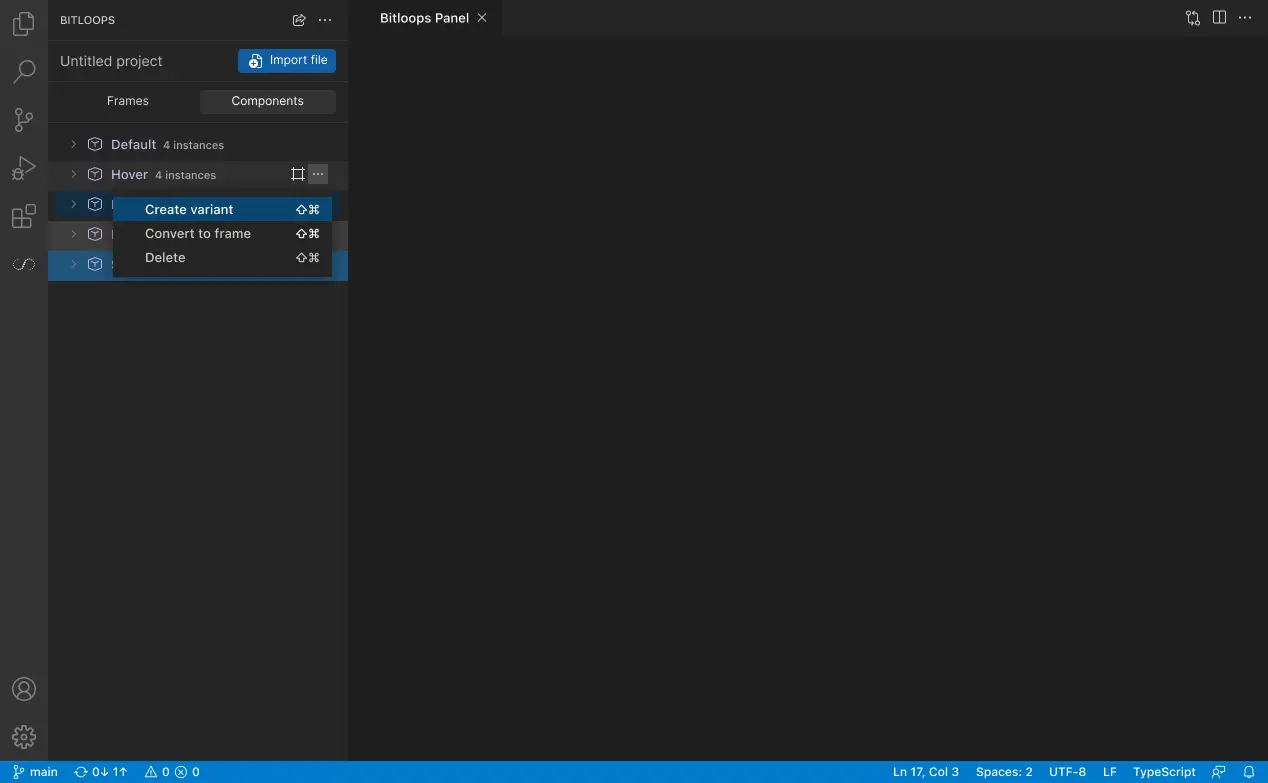
Task: Click the Import file button
Action: pos(287,60)
